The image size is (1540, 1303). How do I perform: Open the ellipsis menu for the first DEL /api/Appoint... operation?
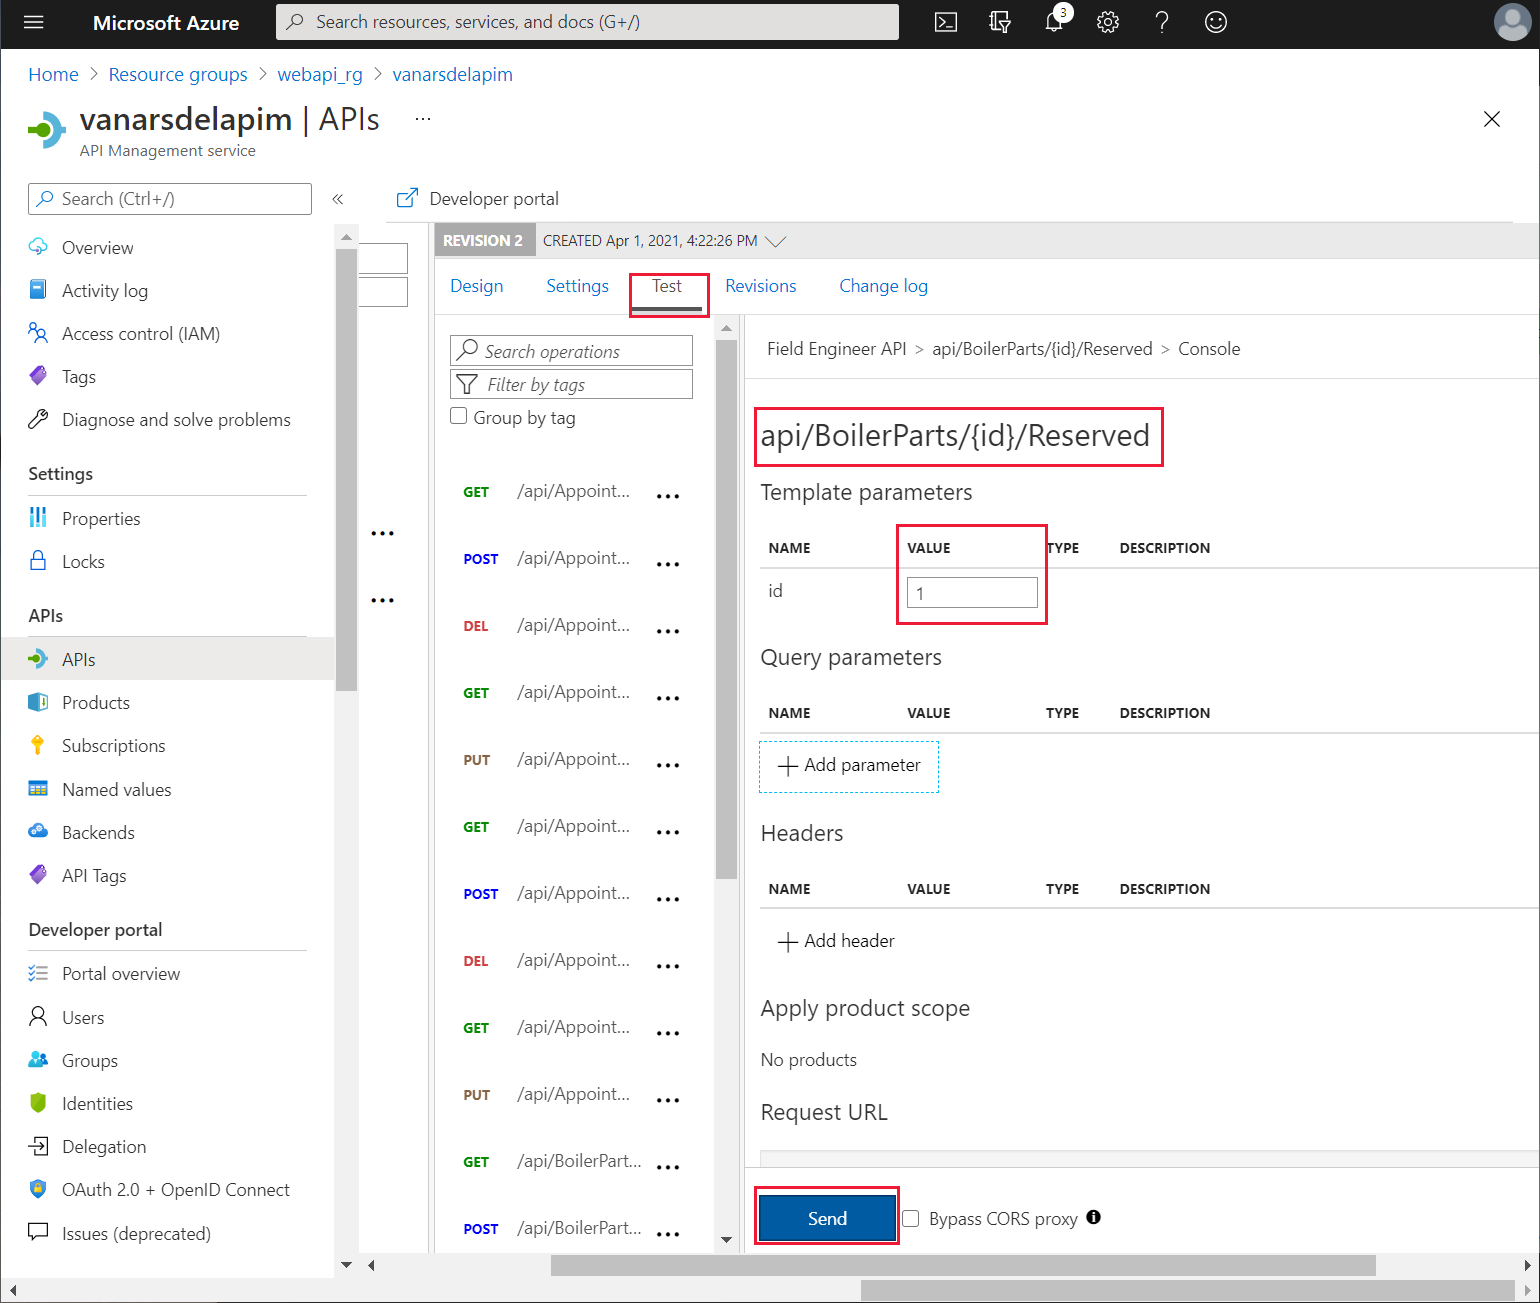668,630
